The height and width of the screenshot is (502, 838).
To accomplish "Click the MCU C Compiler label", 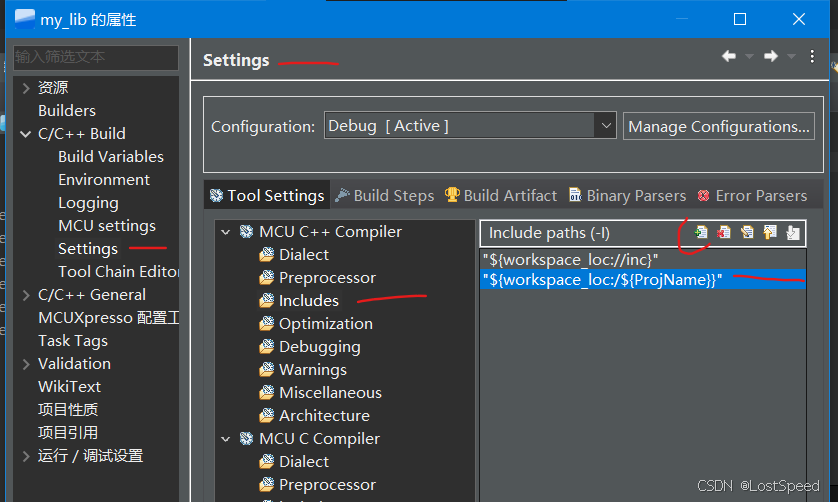I will coord(319,438).
